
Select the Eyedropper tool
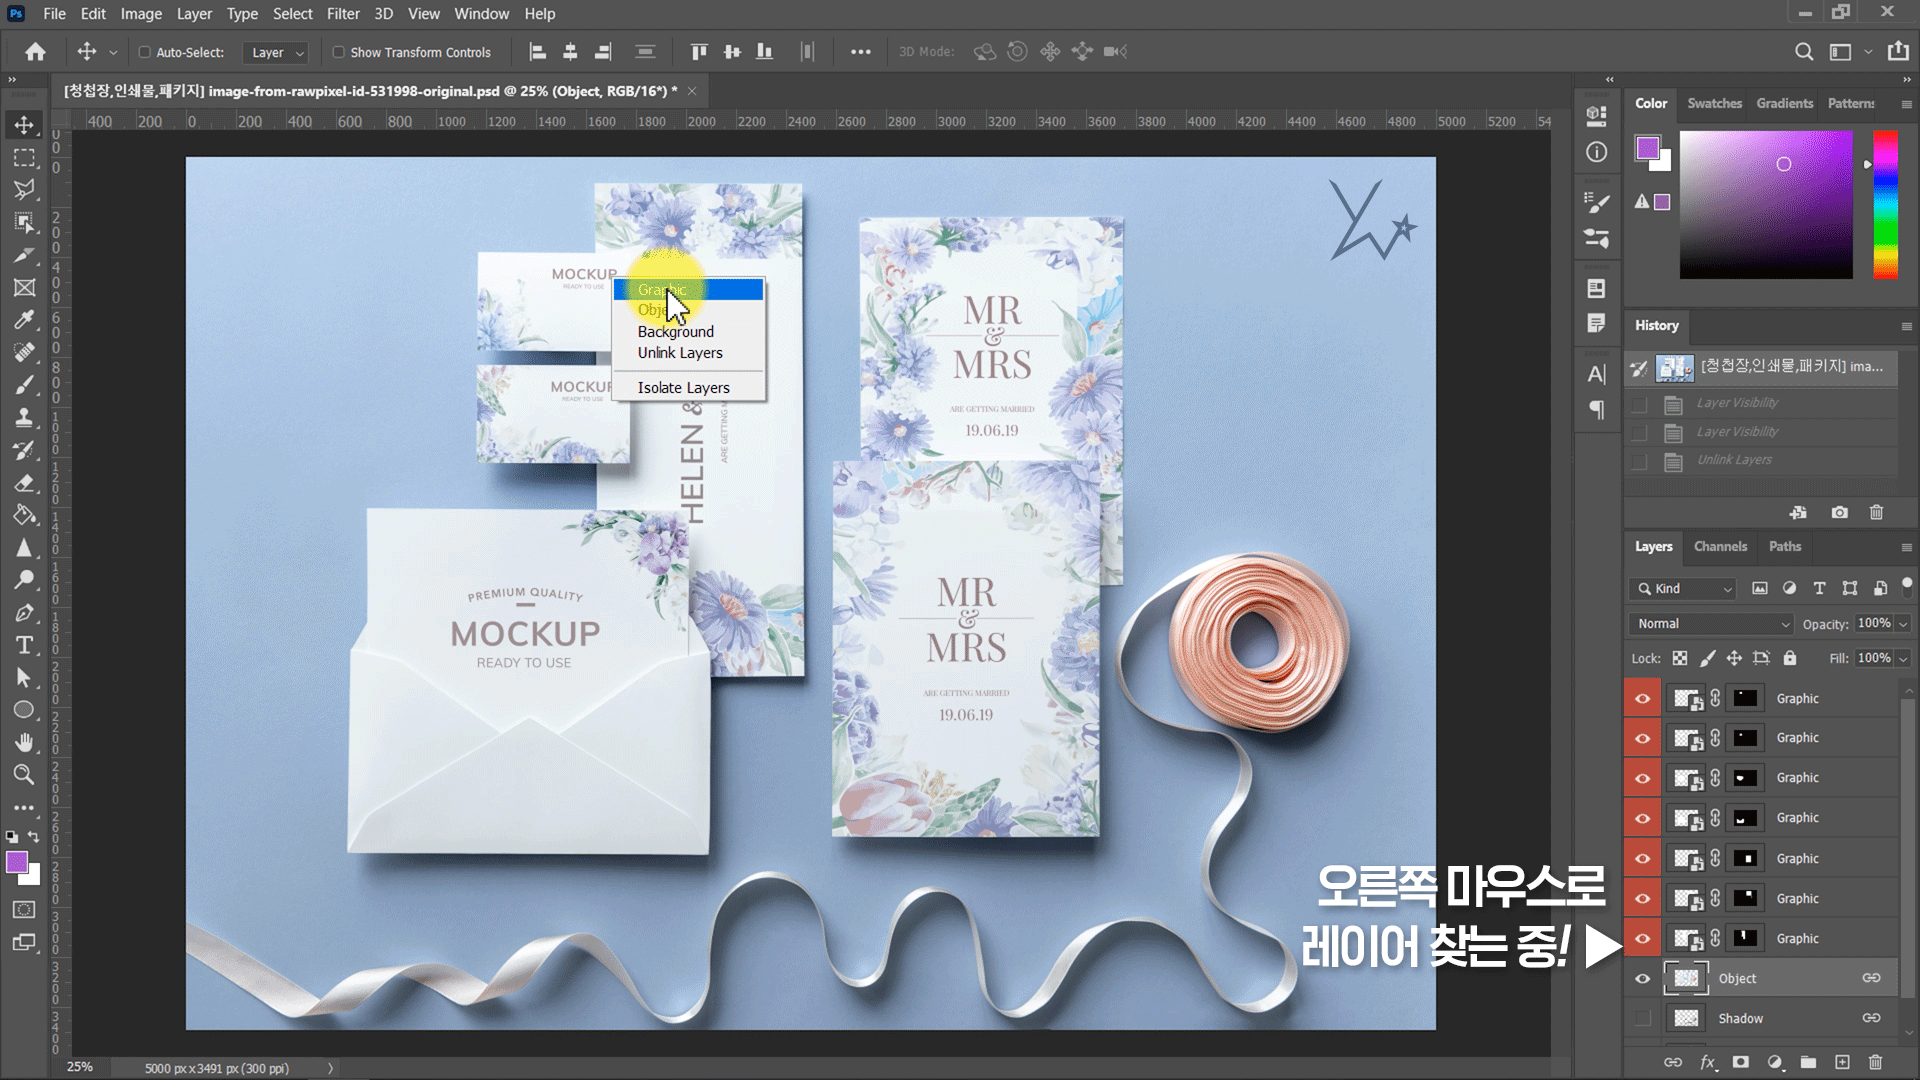[24, 320]
